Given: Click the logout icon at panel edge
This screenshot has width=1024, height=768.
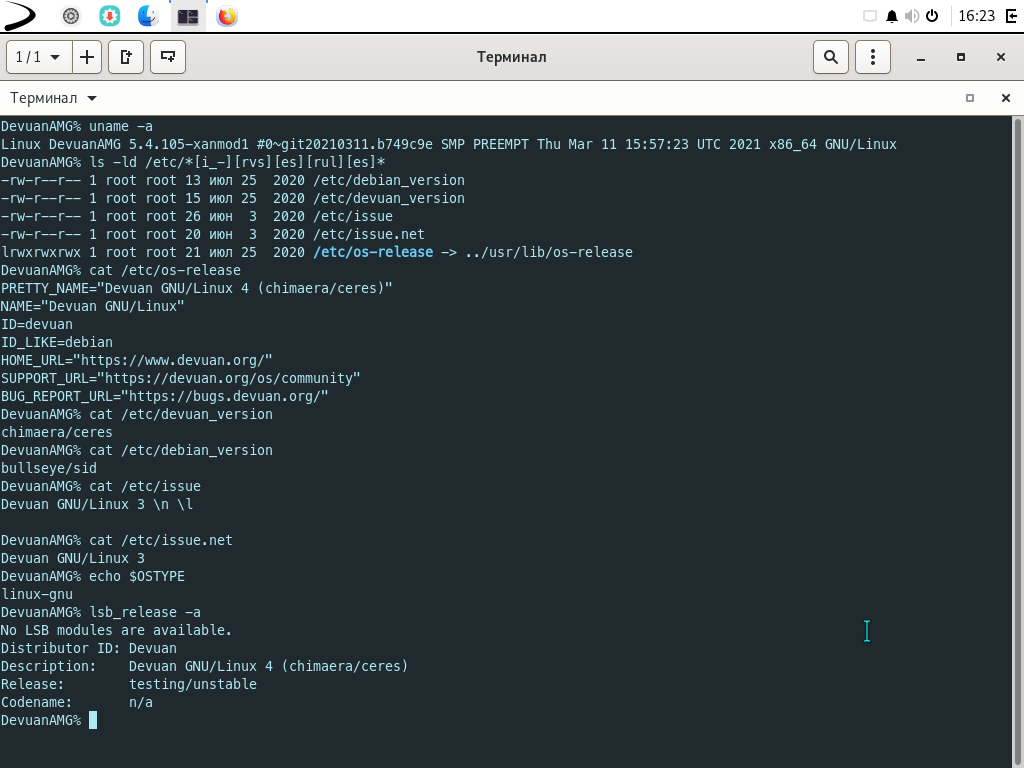Looking at the screenshot, I should [x=1012, y=16].
